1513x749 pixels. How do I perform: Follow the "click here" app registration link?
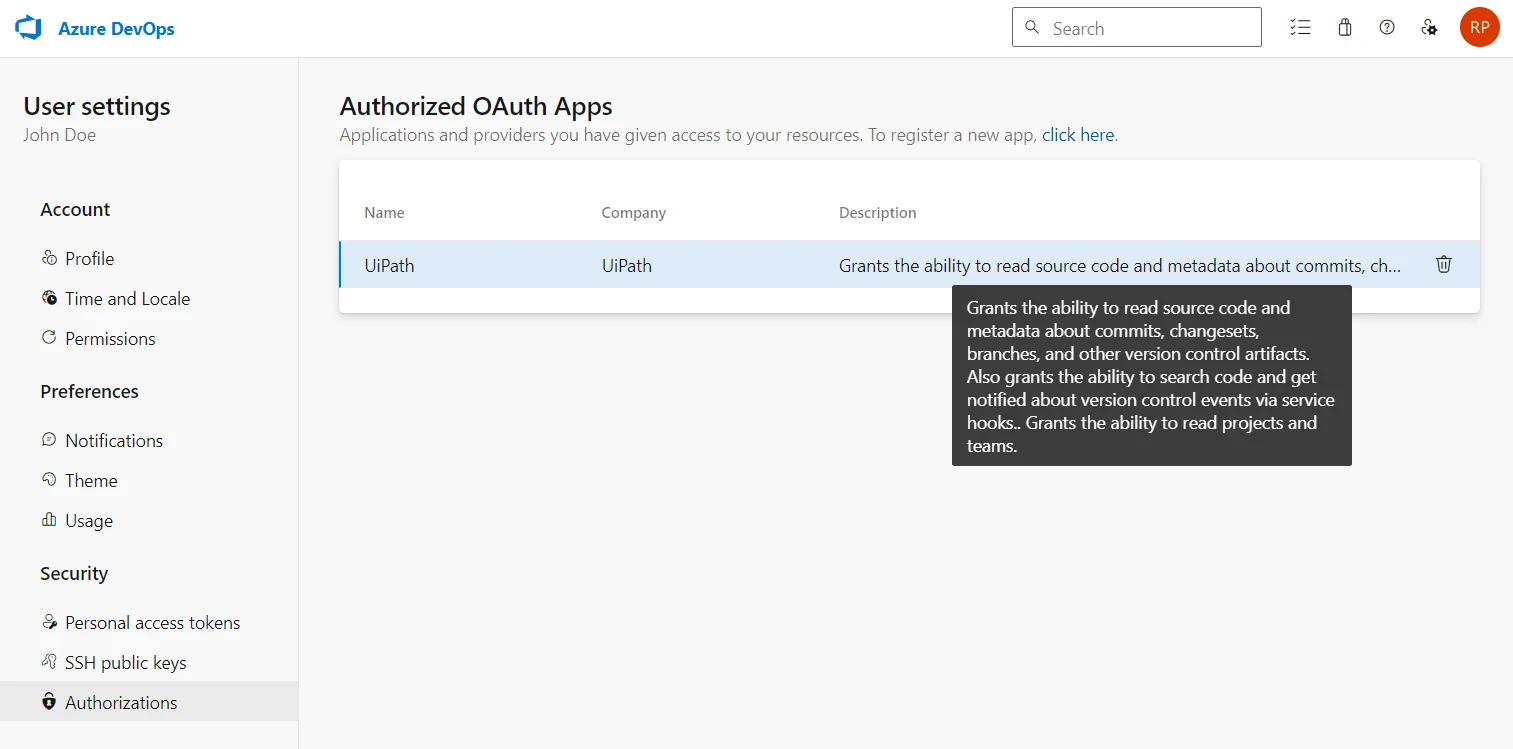(1077, 134)
